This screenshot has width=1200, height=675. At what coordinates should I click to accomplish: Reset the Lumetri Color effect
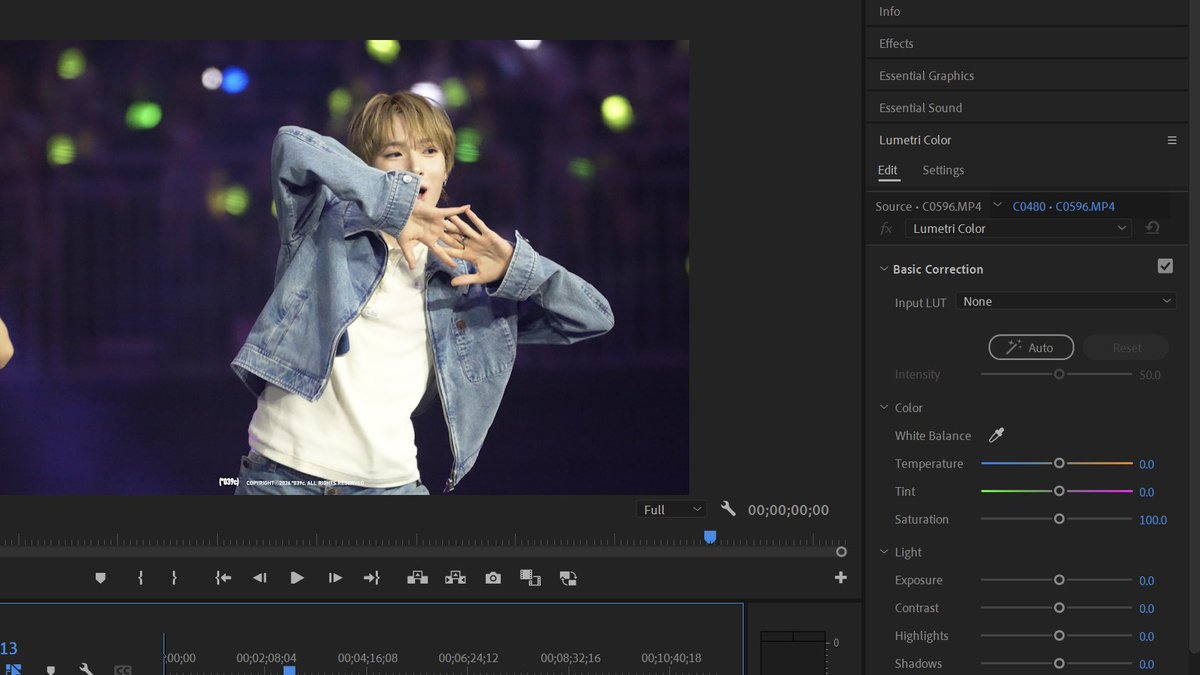pos(1152,228)
